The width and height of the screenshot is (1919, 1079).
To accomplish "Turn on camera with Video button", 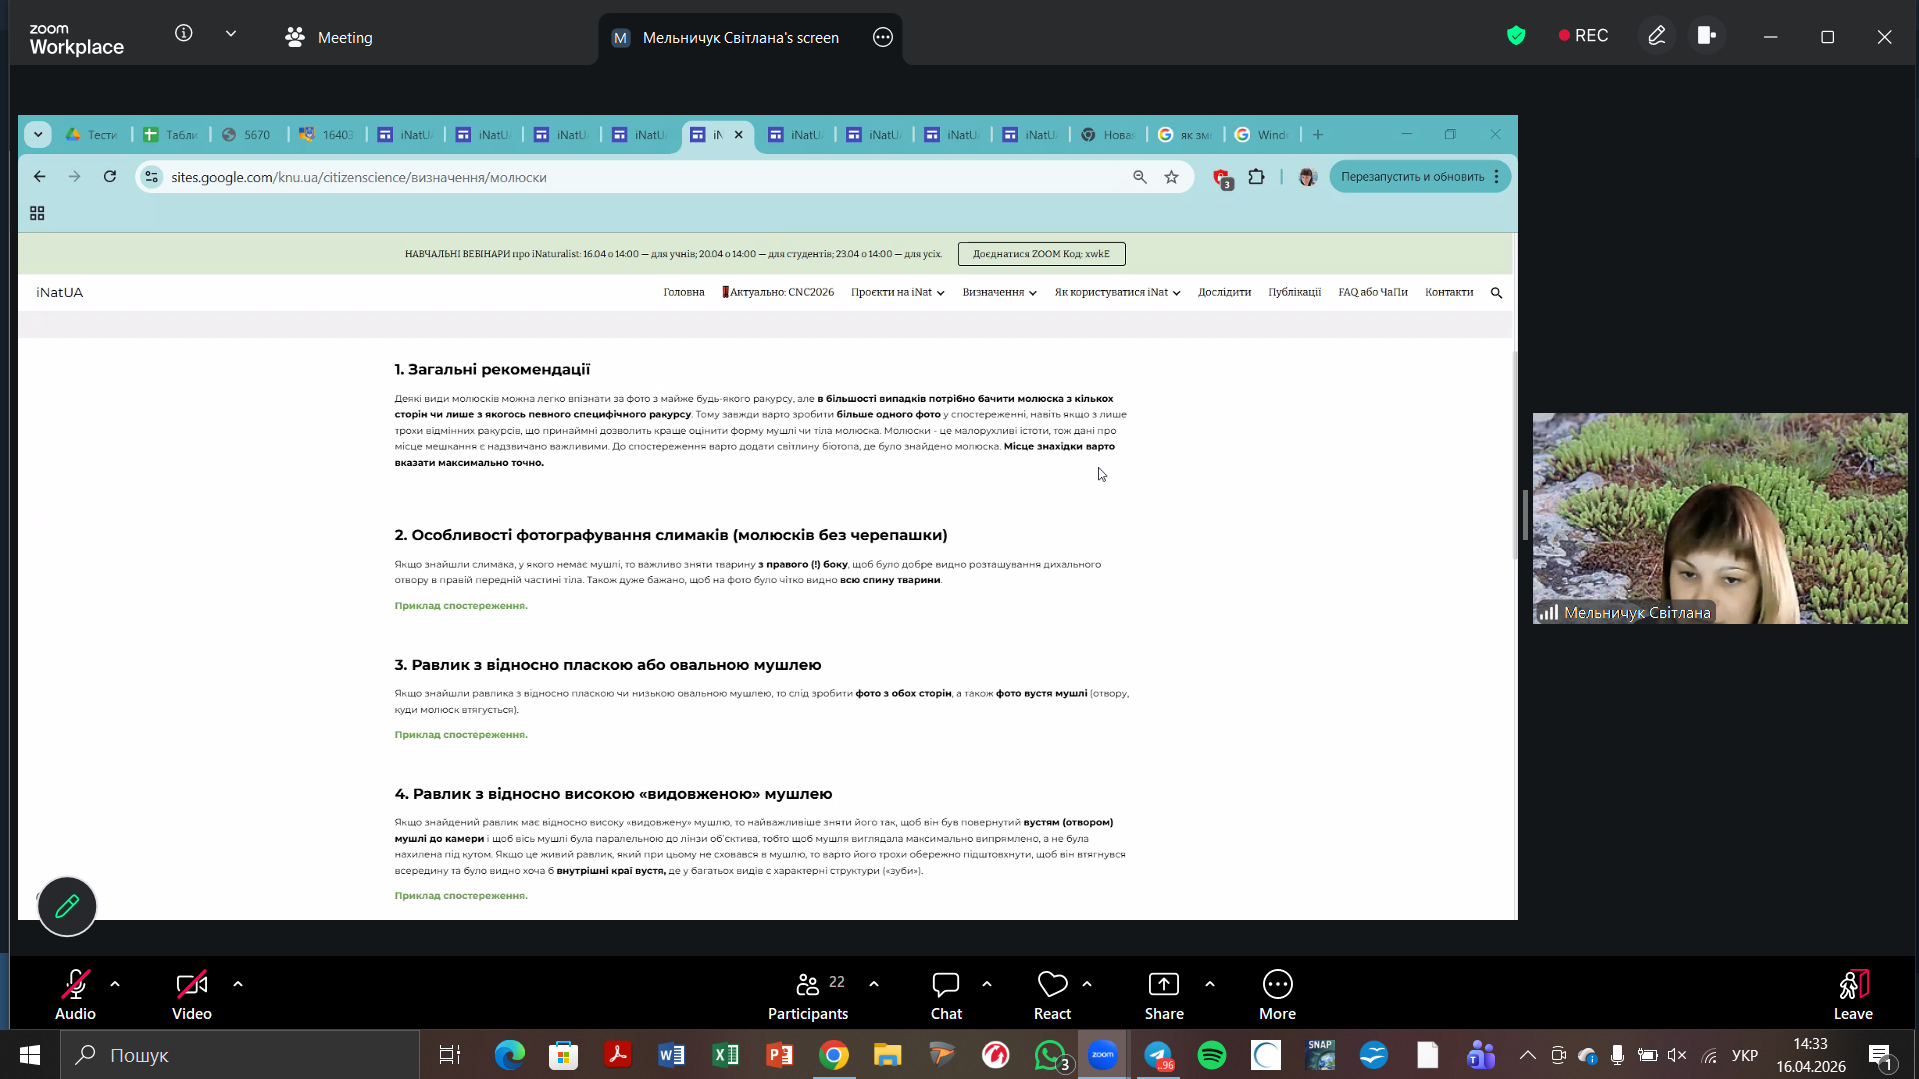I will click(x=191, y=995).
